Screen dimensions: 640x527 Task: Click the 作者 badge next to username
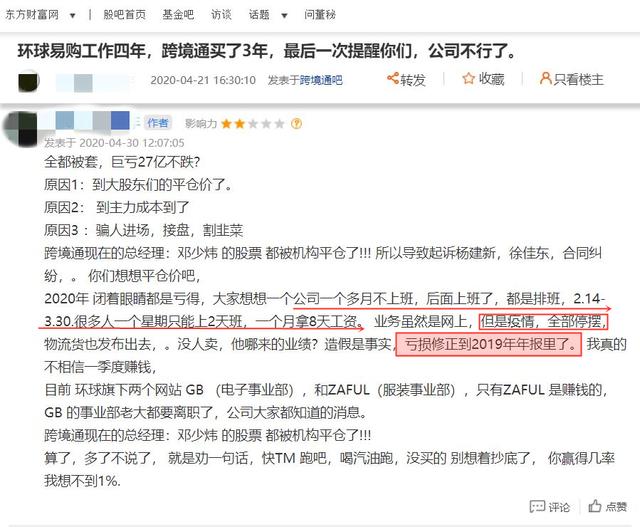(158, 122)
